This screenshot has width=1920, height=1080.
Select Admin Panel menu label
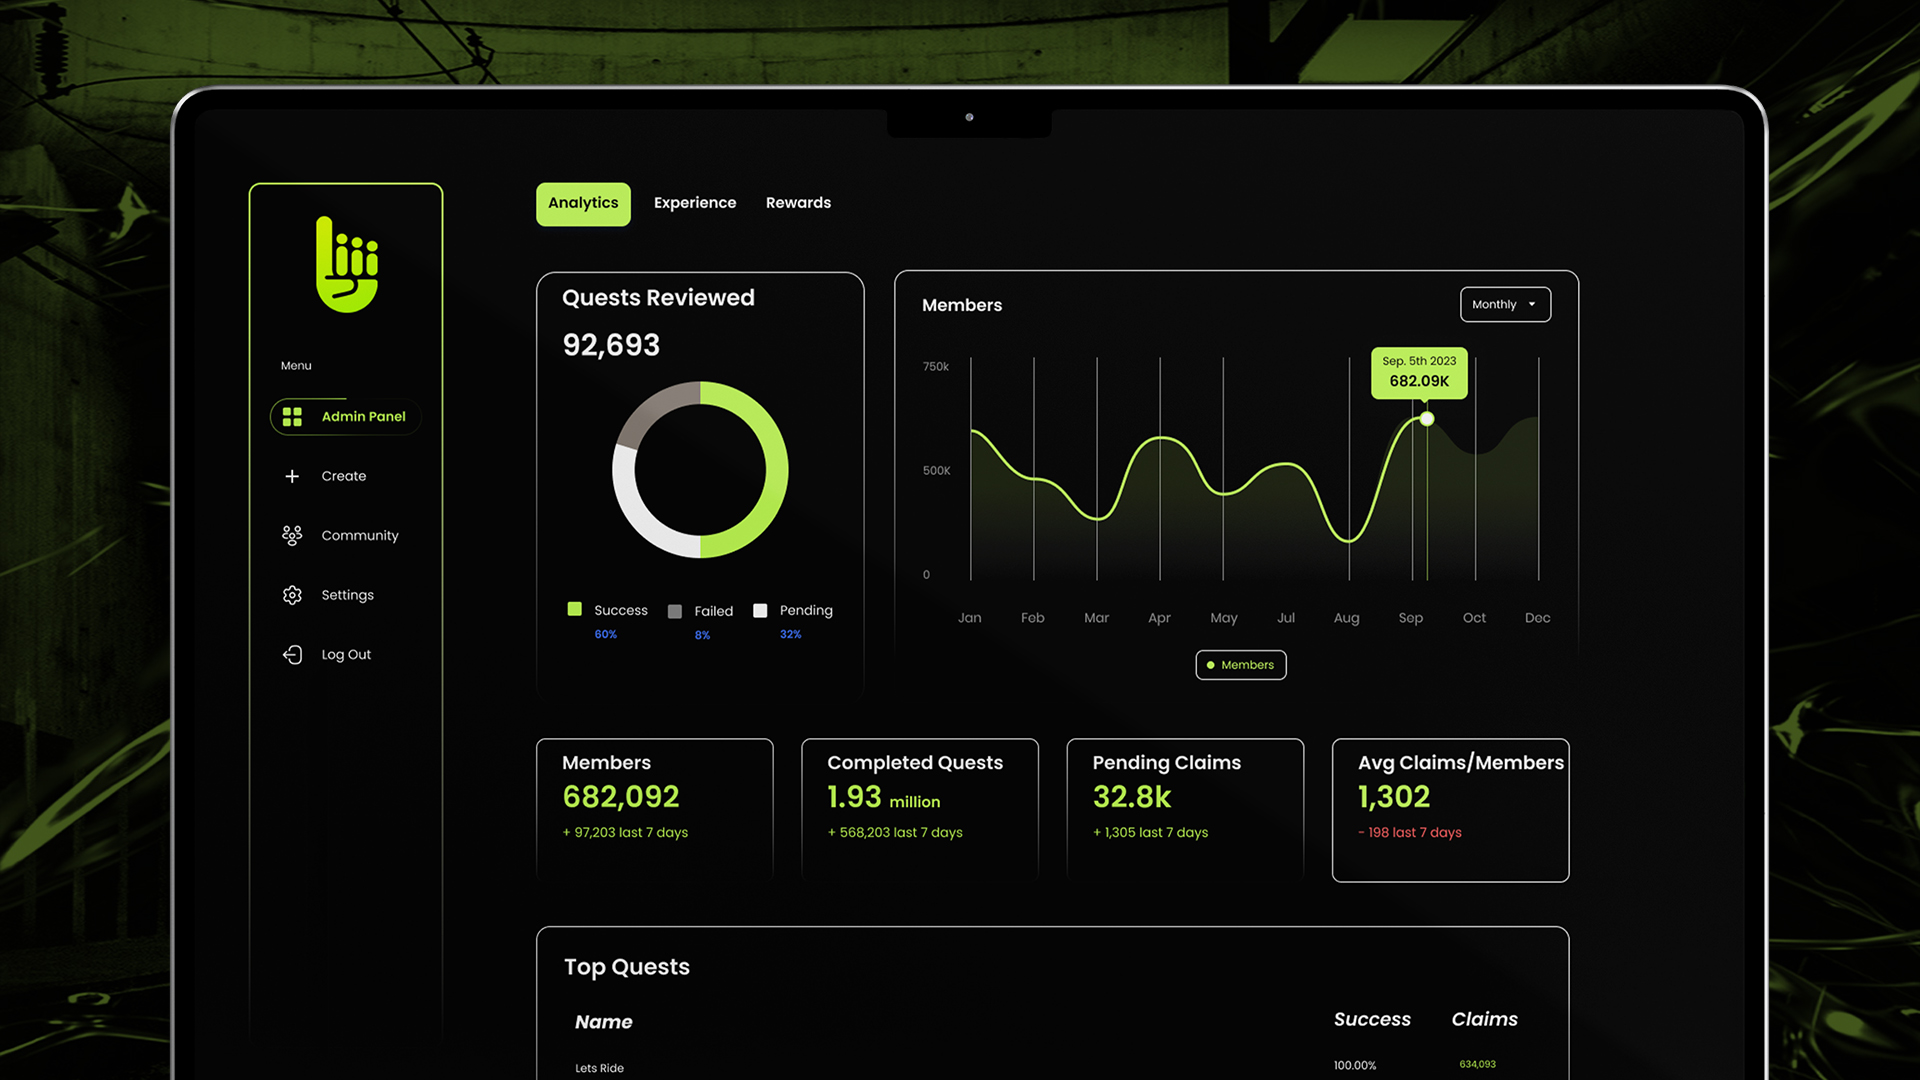click(x=364, y=417)
